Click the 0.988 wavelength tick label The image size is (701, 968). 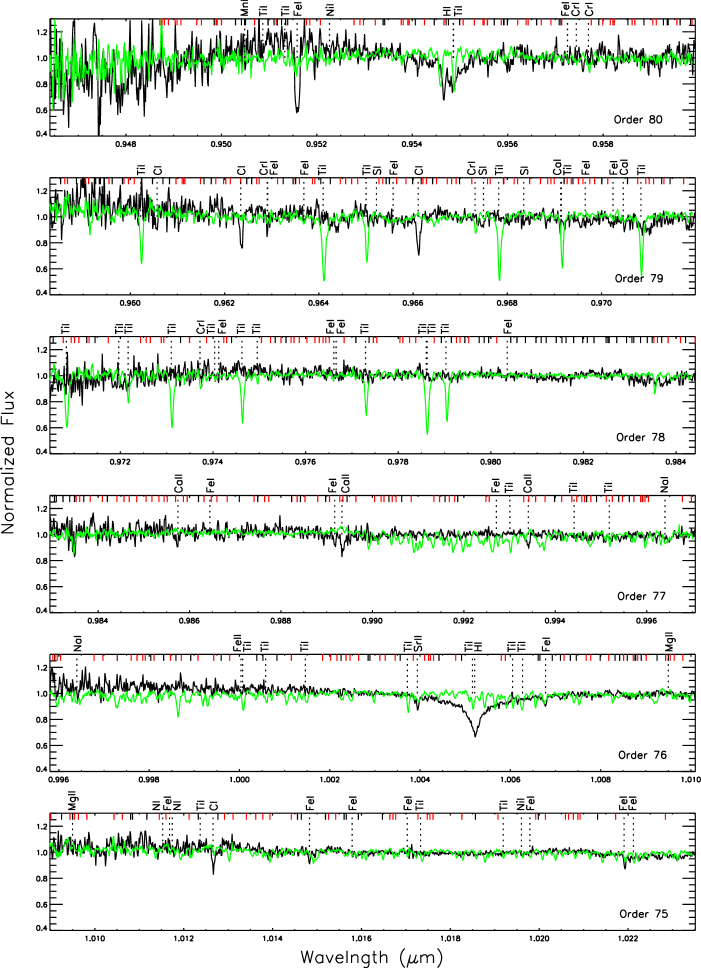pos(281,621)
